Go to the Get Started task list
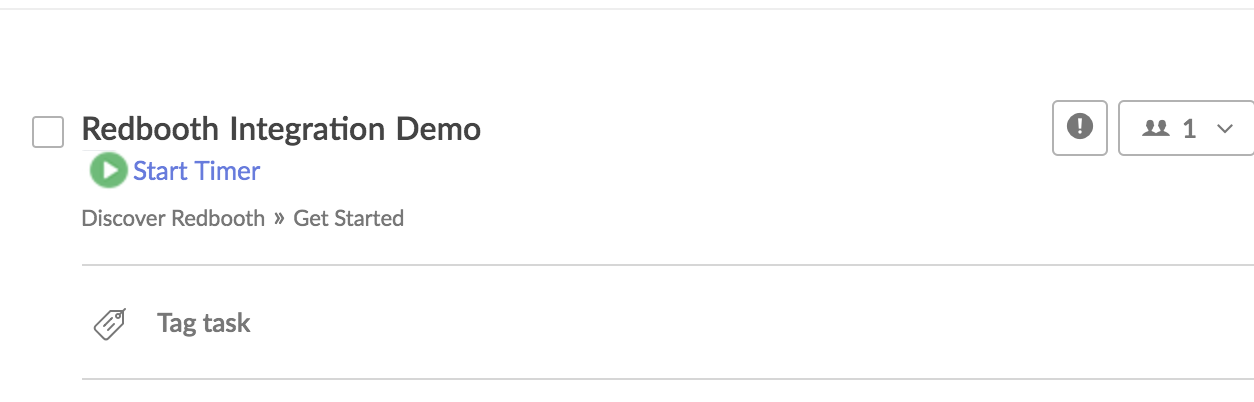The height and width of the screenshot is (402, 1254). [x=348, y=218]
